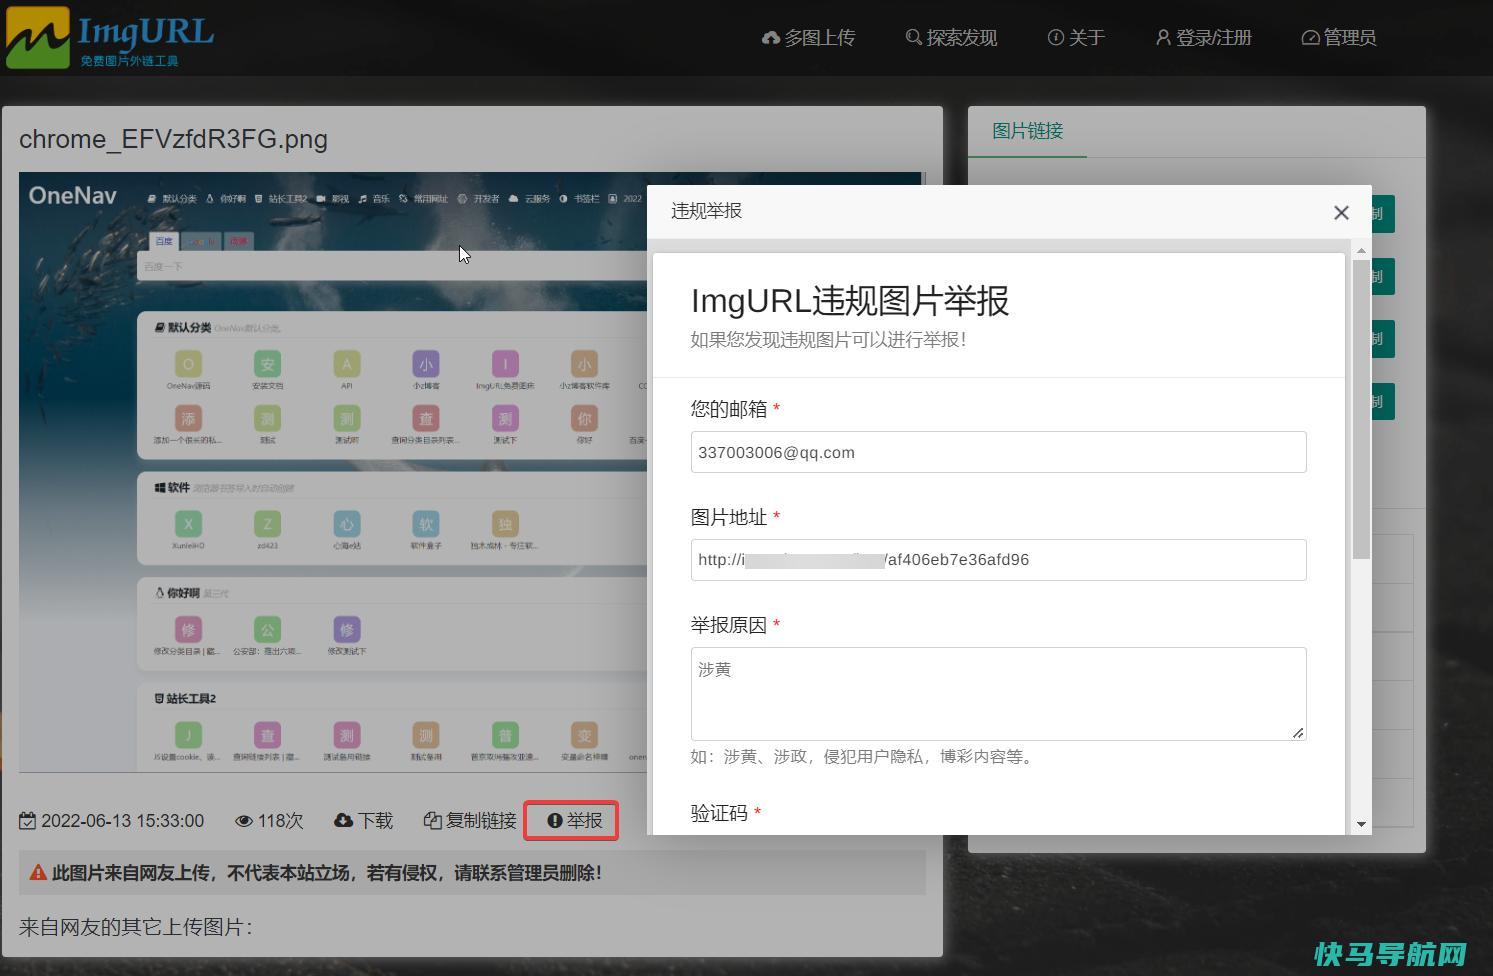Screen dimensions: 1493x976
Task: Select the filename title chrome_EFVzfdR3FG.png
Action: point(173,139)
